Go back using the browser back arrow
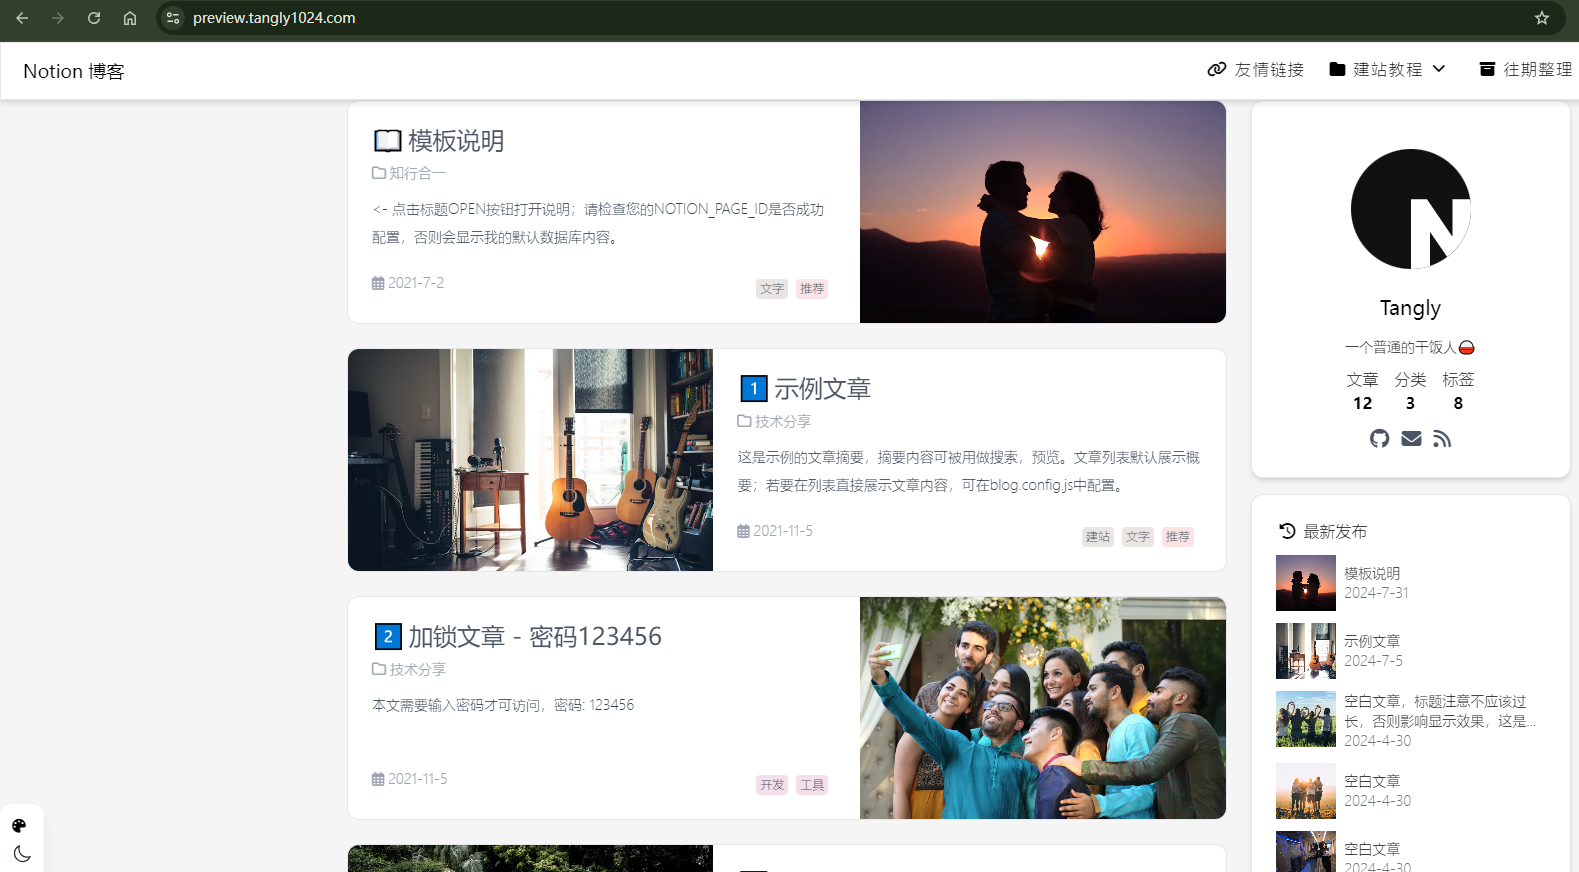Image resolution: width=1579 pixels, height=872 pixels. tap(22, 18)
